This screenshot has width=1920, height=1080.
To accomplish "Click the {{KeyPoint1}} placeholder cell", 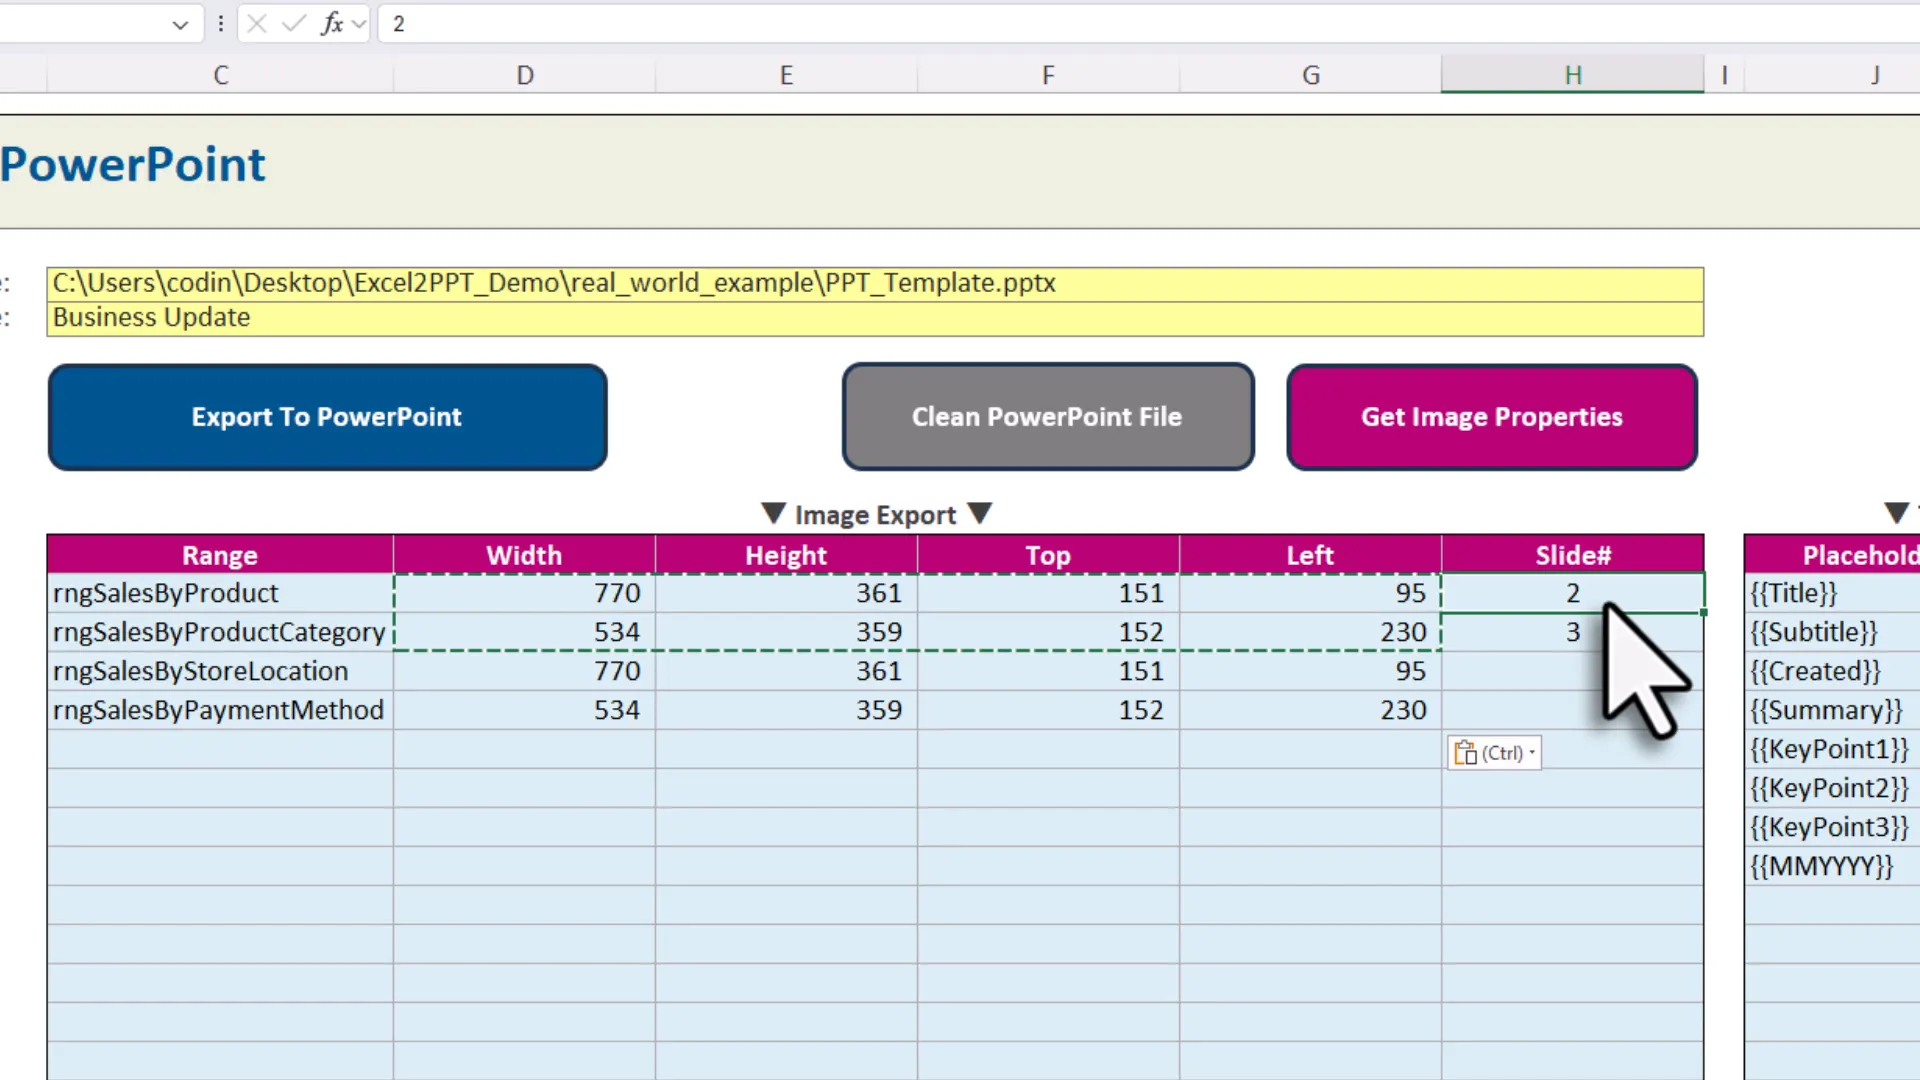I will (x=1829, y=749).
